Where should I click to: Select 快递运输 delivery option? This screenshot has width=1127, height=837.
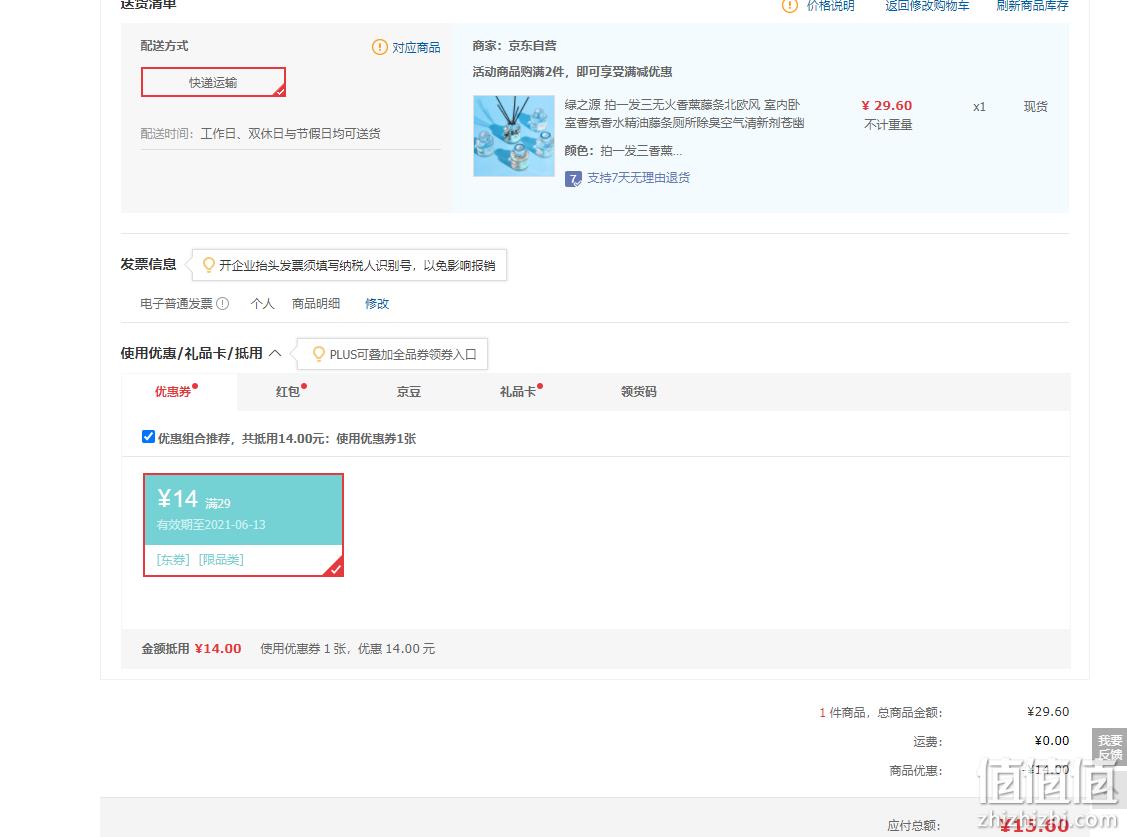pyautogui.click(x=213, y=83)
